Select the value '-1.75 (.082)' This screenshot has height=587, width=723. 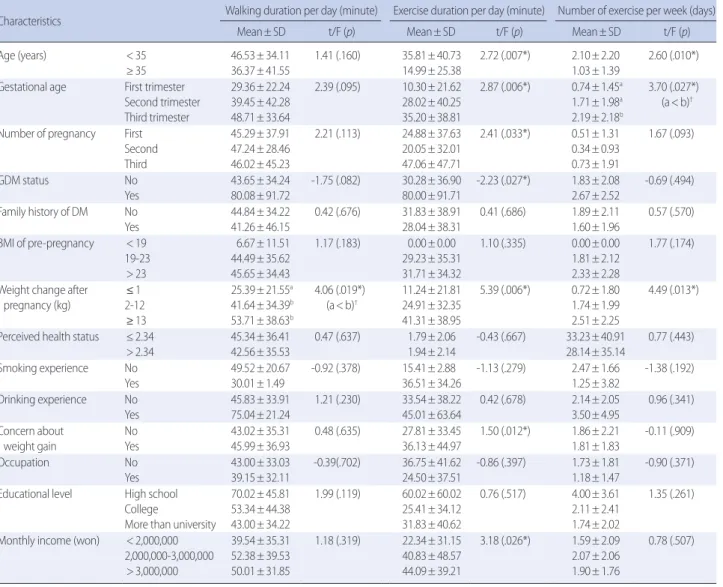click(x=336, y=180)
